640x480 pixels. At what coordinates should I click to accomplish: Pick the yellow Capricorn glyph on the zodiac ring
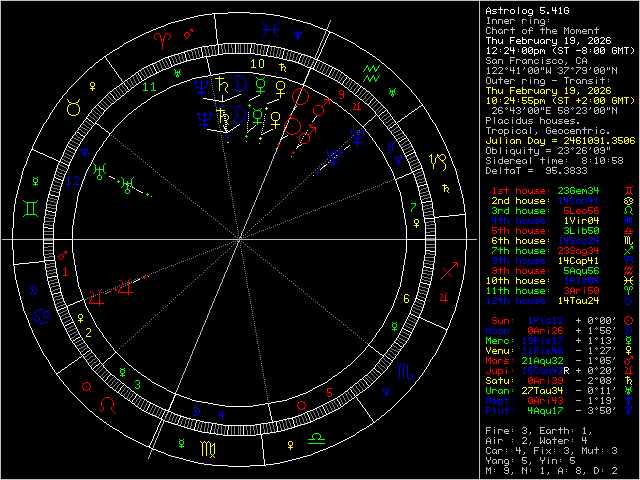coord(438,160)
